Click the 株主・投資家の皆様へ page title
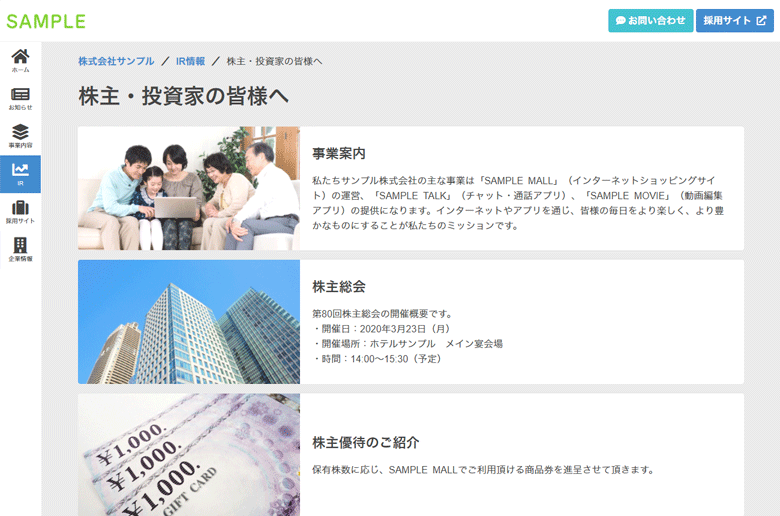780x516 pixels. pyautogui.click(x=183, y=95)
